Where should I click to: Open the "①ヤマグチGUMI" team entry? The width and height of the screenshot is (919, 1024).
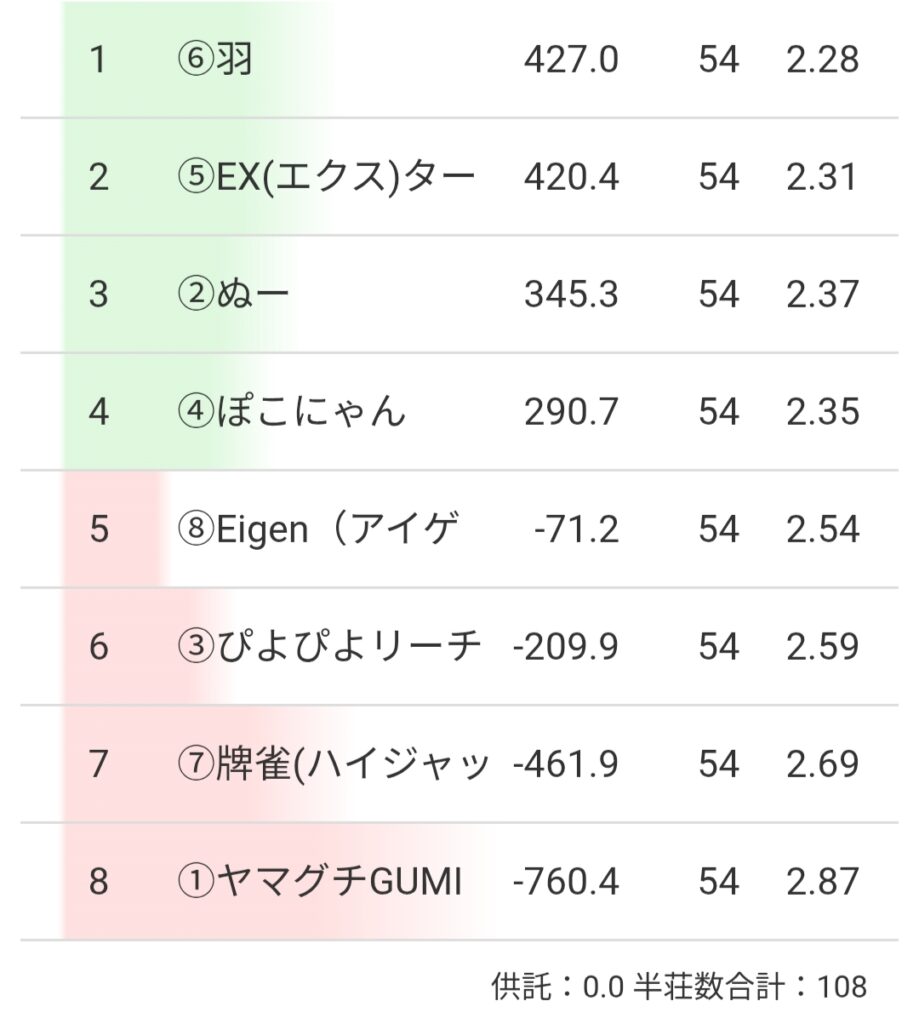(319, 882)
